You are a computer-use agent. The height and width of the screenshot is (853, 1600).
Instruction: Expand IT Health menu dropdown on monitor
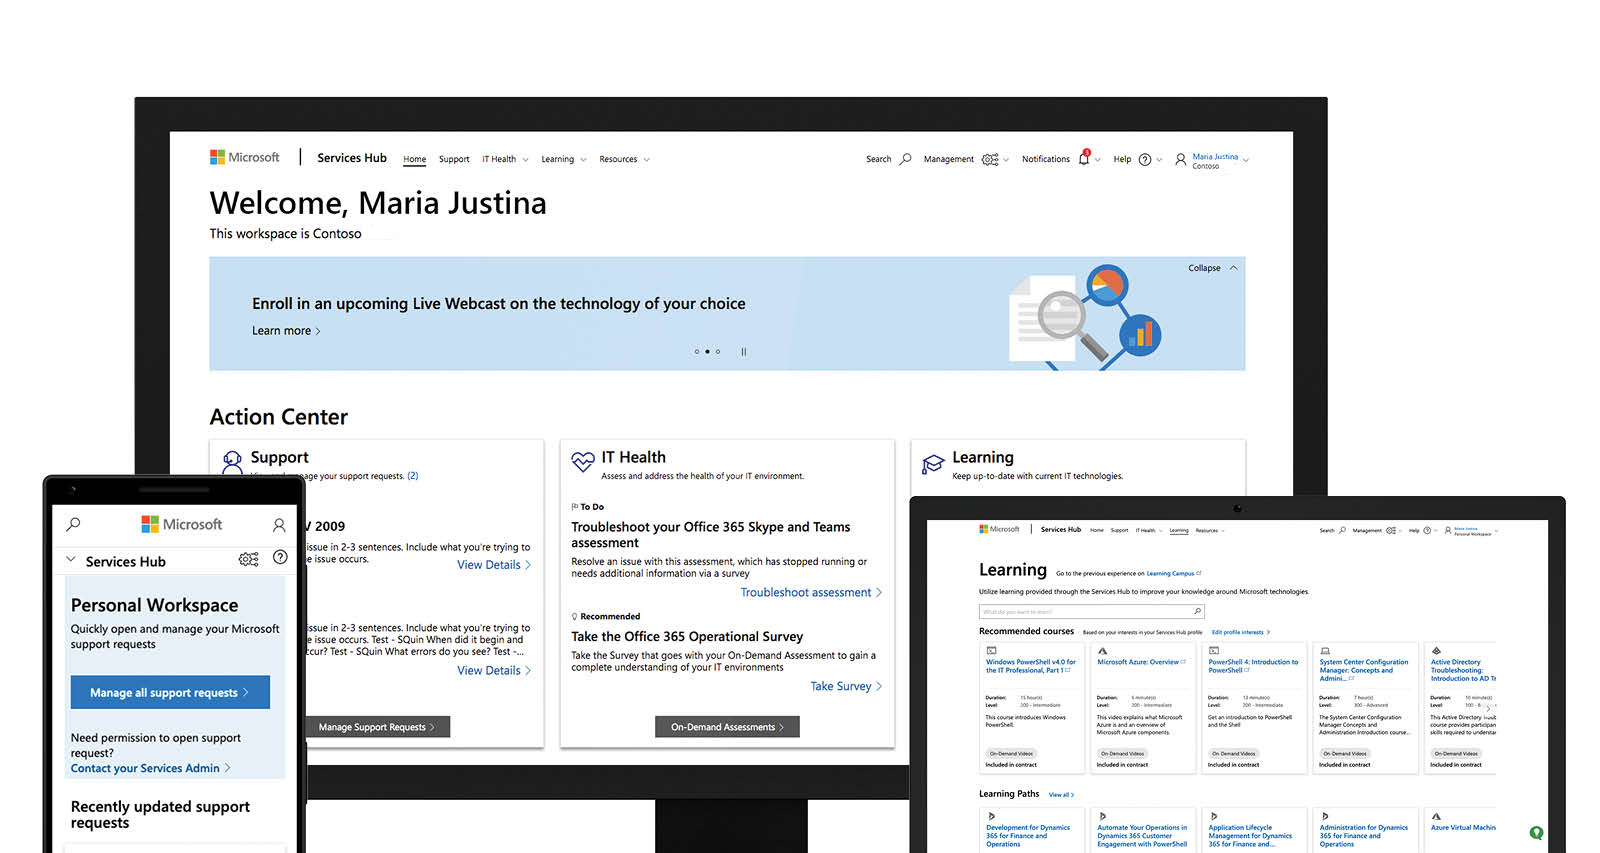(525, 160)
